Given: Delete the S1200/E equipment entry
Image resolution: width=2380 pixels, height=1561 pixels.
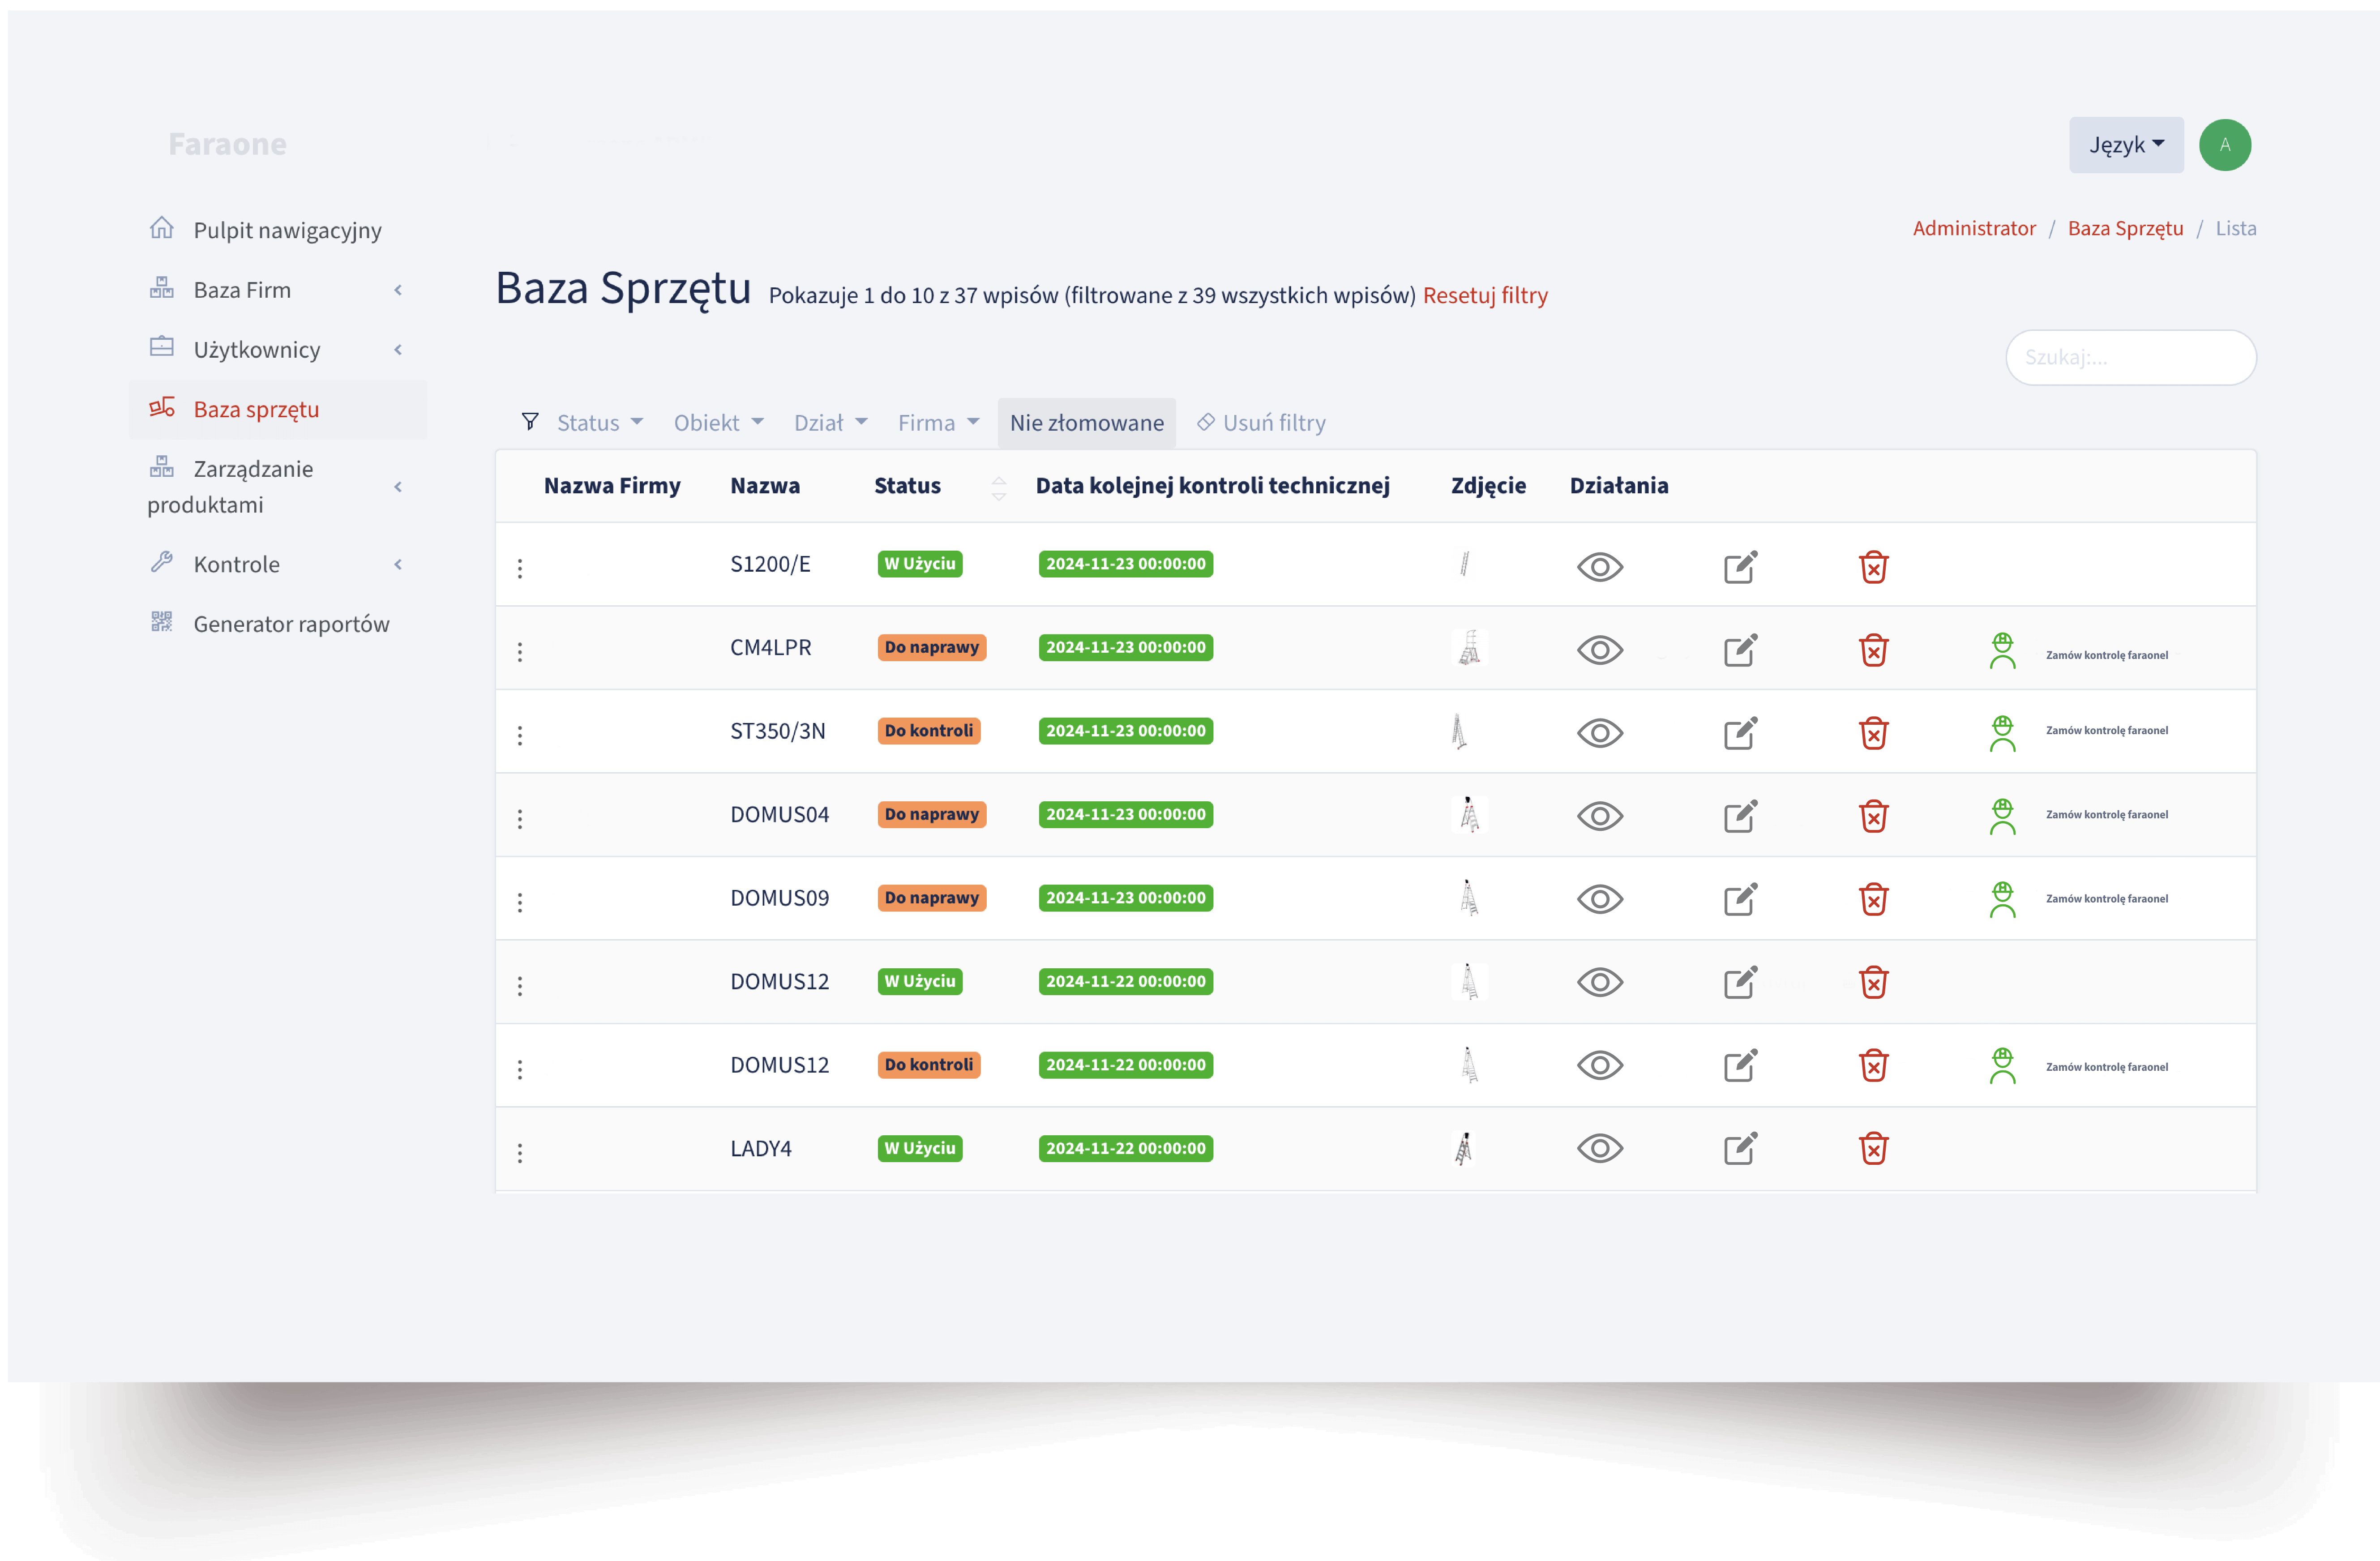Looking at the screenshot, I should point(1873,567).
